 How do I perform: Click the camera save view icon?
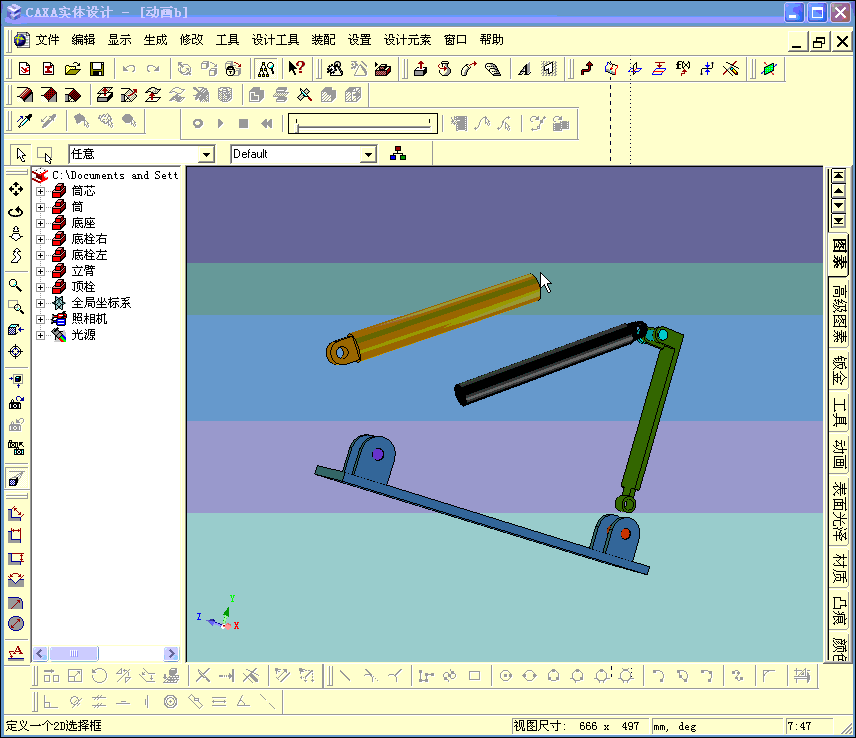[16, 403]
